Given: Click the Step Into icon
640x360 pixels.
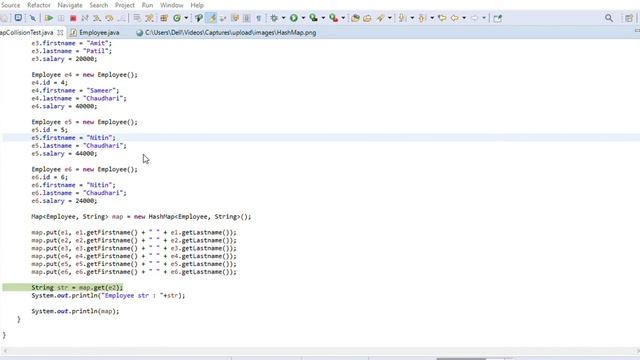Looking at the screenshot, I should point(97,18).
